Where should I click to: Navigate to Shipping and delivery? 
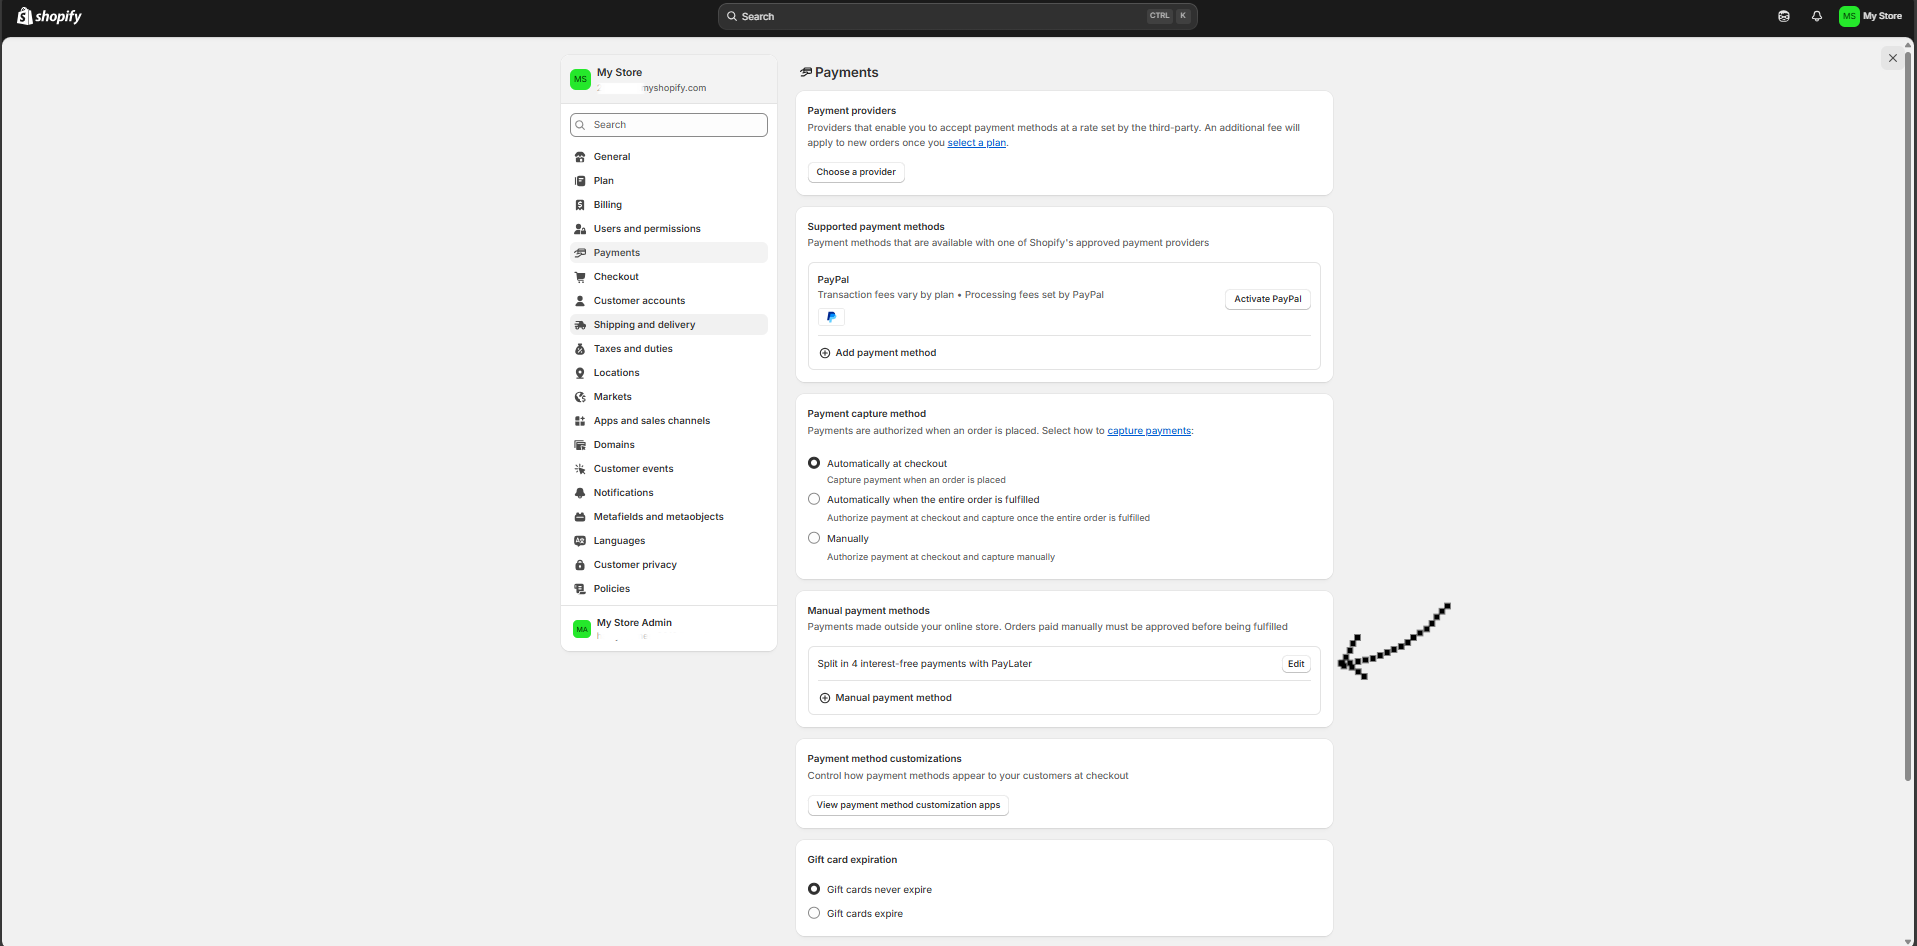pyautogui.click(x=668, y=325)
